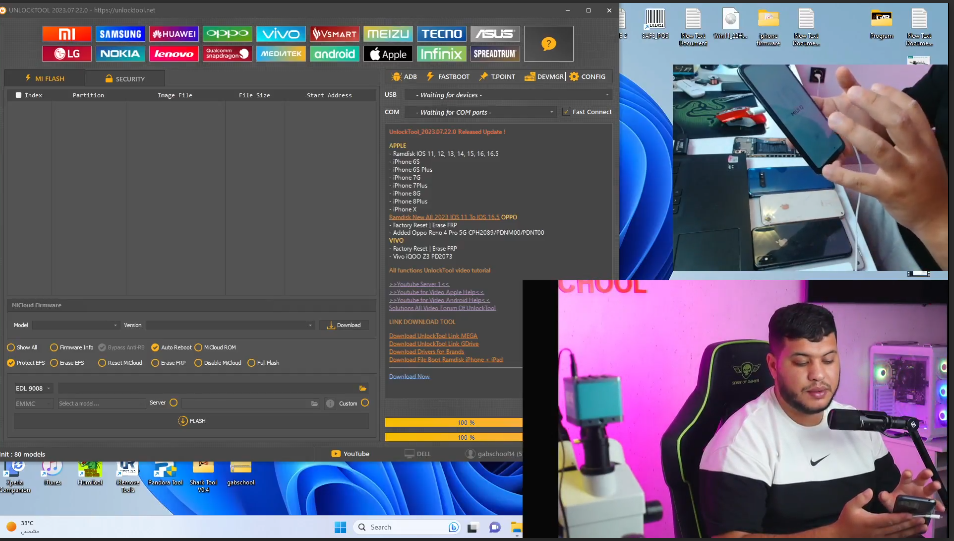
Task: Browse for EDL 9008 firmware folder
Action: (x=363, y=388)
